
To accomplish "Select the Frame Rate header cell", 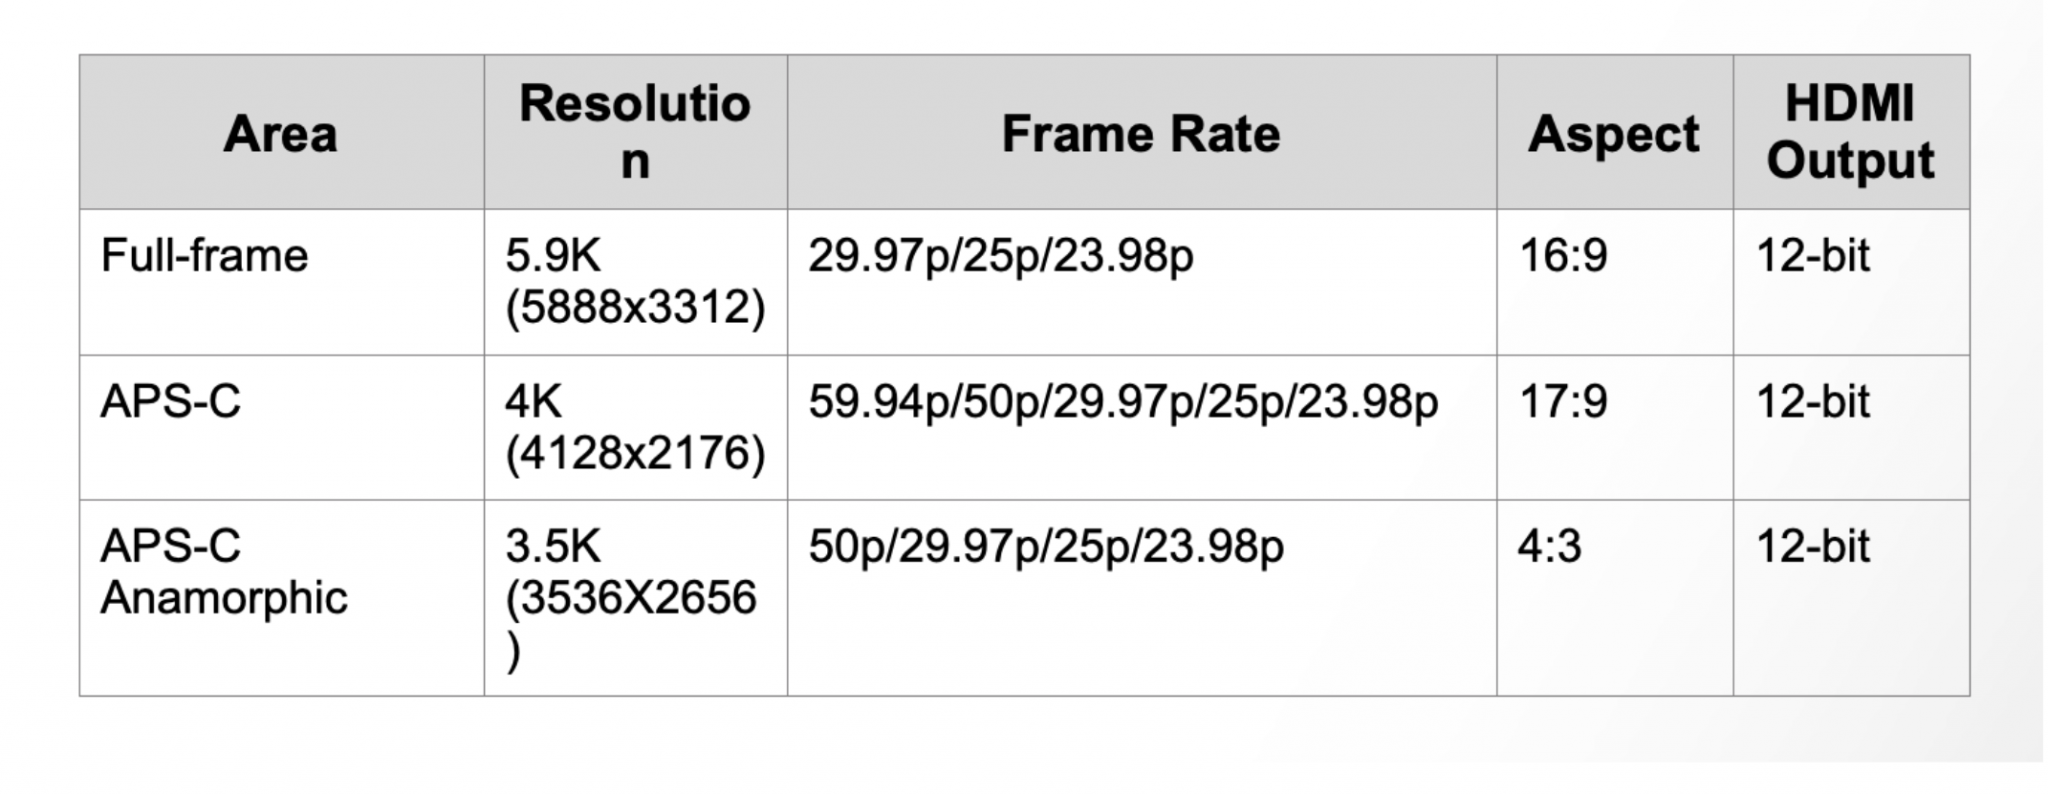I will coord(1141,134).
